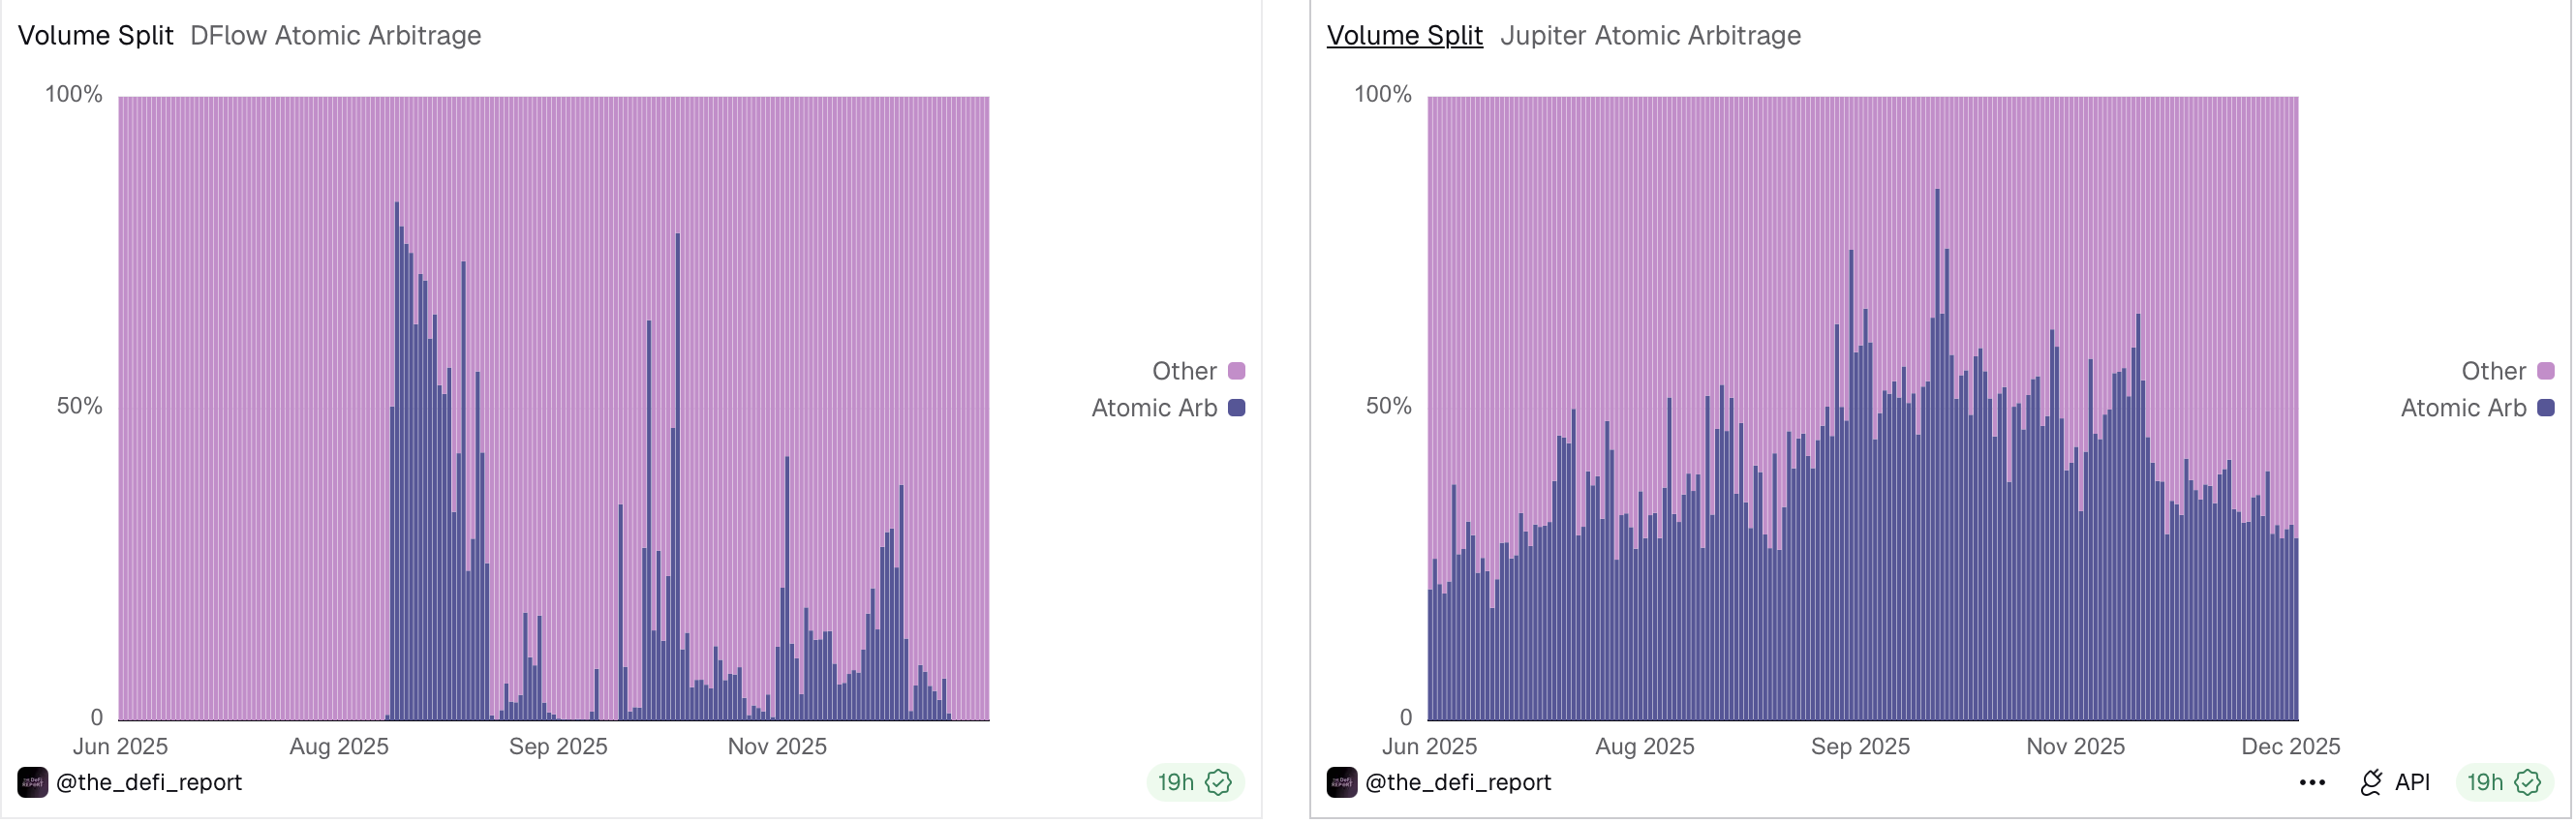Screen dimensions: 2576x823
Task: Click Atomic Arb color square in DFlow legend
Action: [x=1237, y=408]
